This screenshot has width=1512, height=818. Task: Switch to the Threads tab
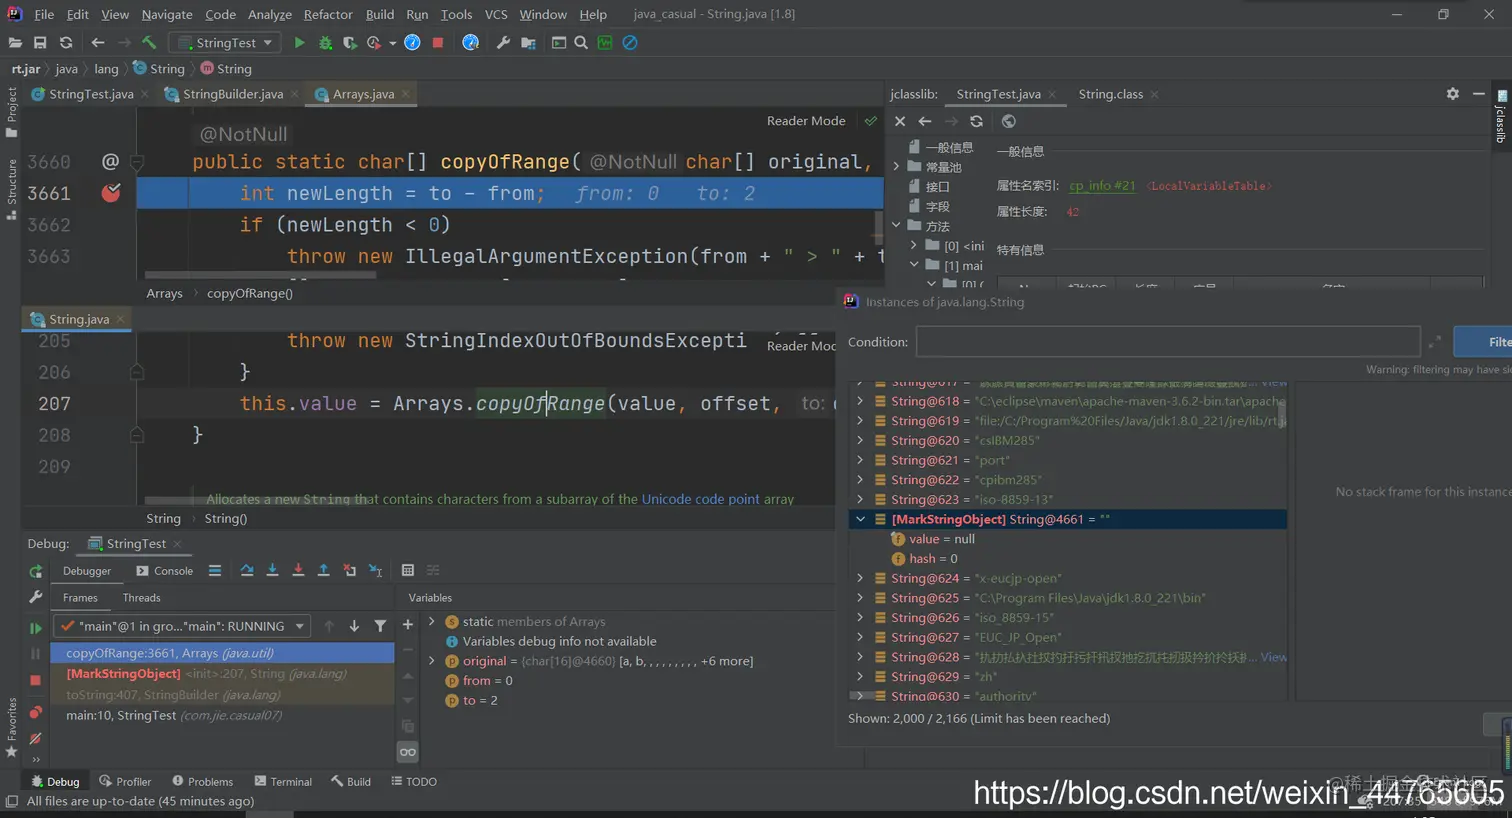[141, 598]
